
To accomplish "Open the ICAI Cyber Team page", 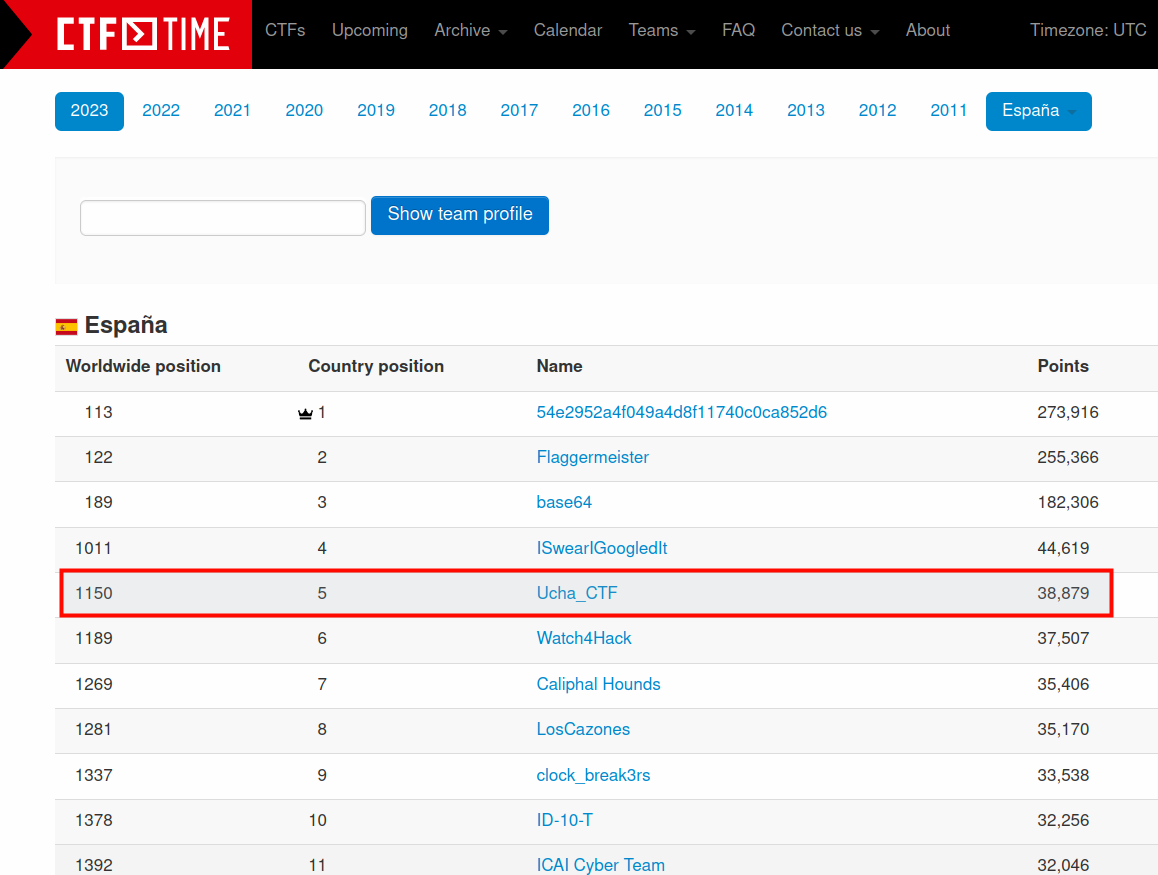I will point(600,865).
